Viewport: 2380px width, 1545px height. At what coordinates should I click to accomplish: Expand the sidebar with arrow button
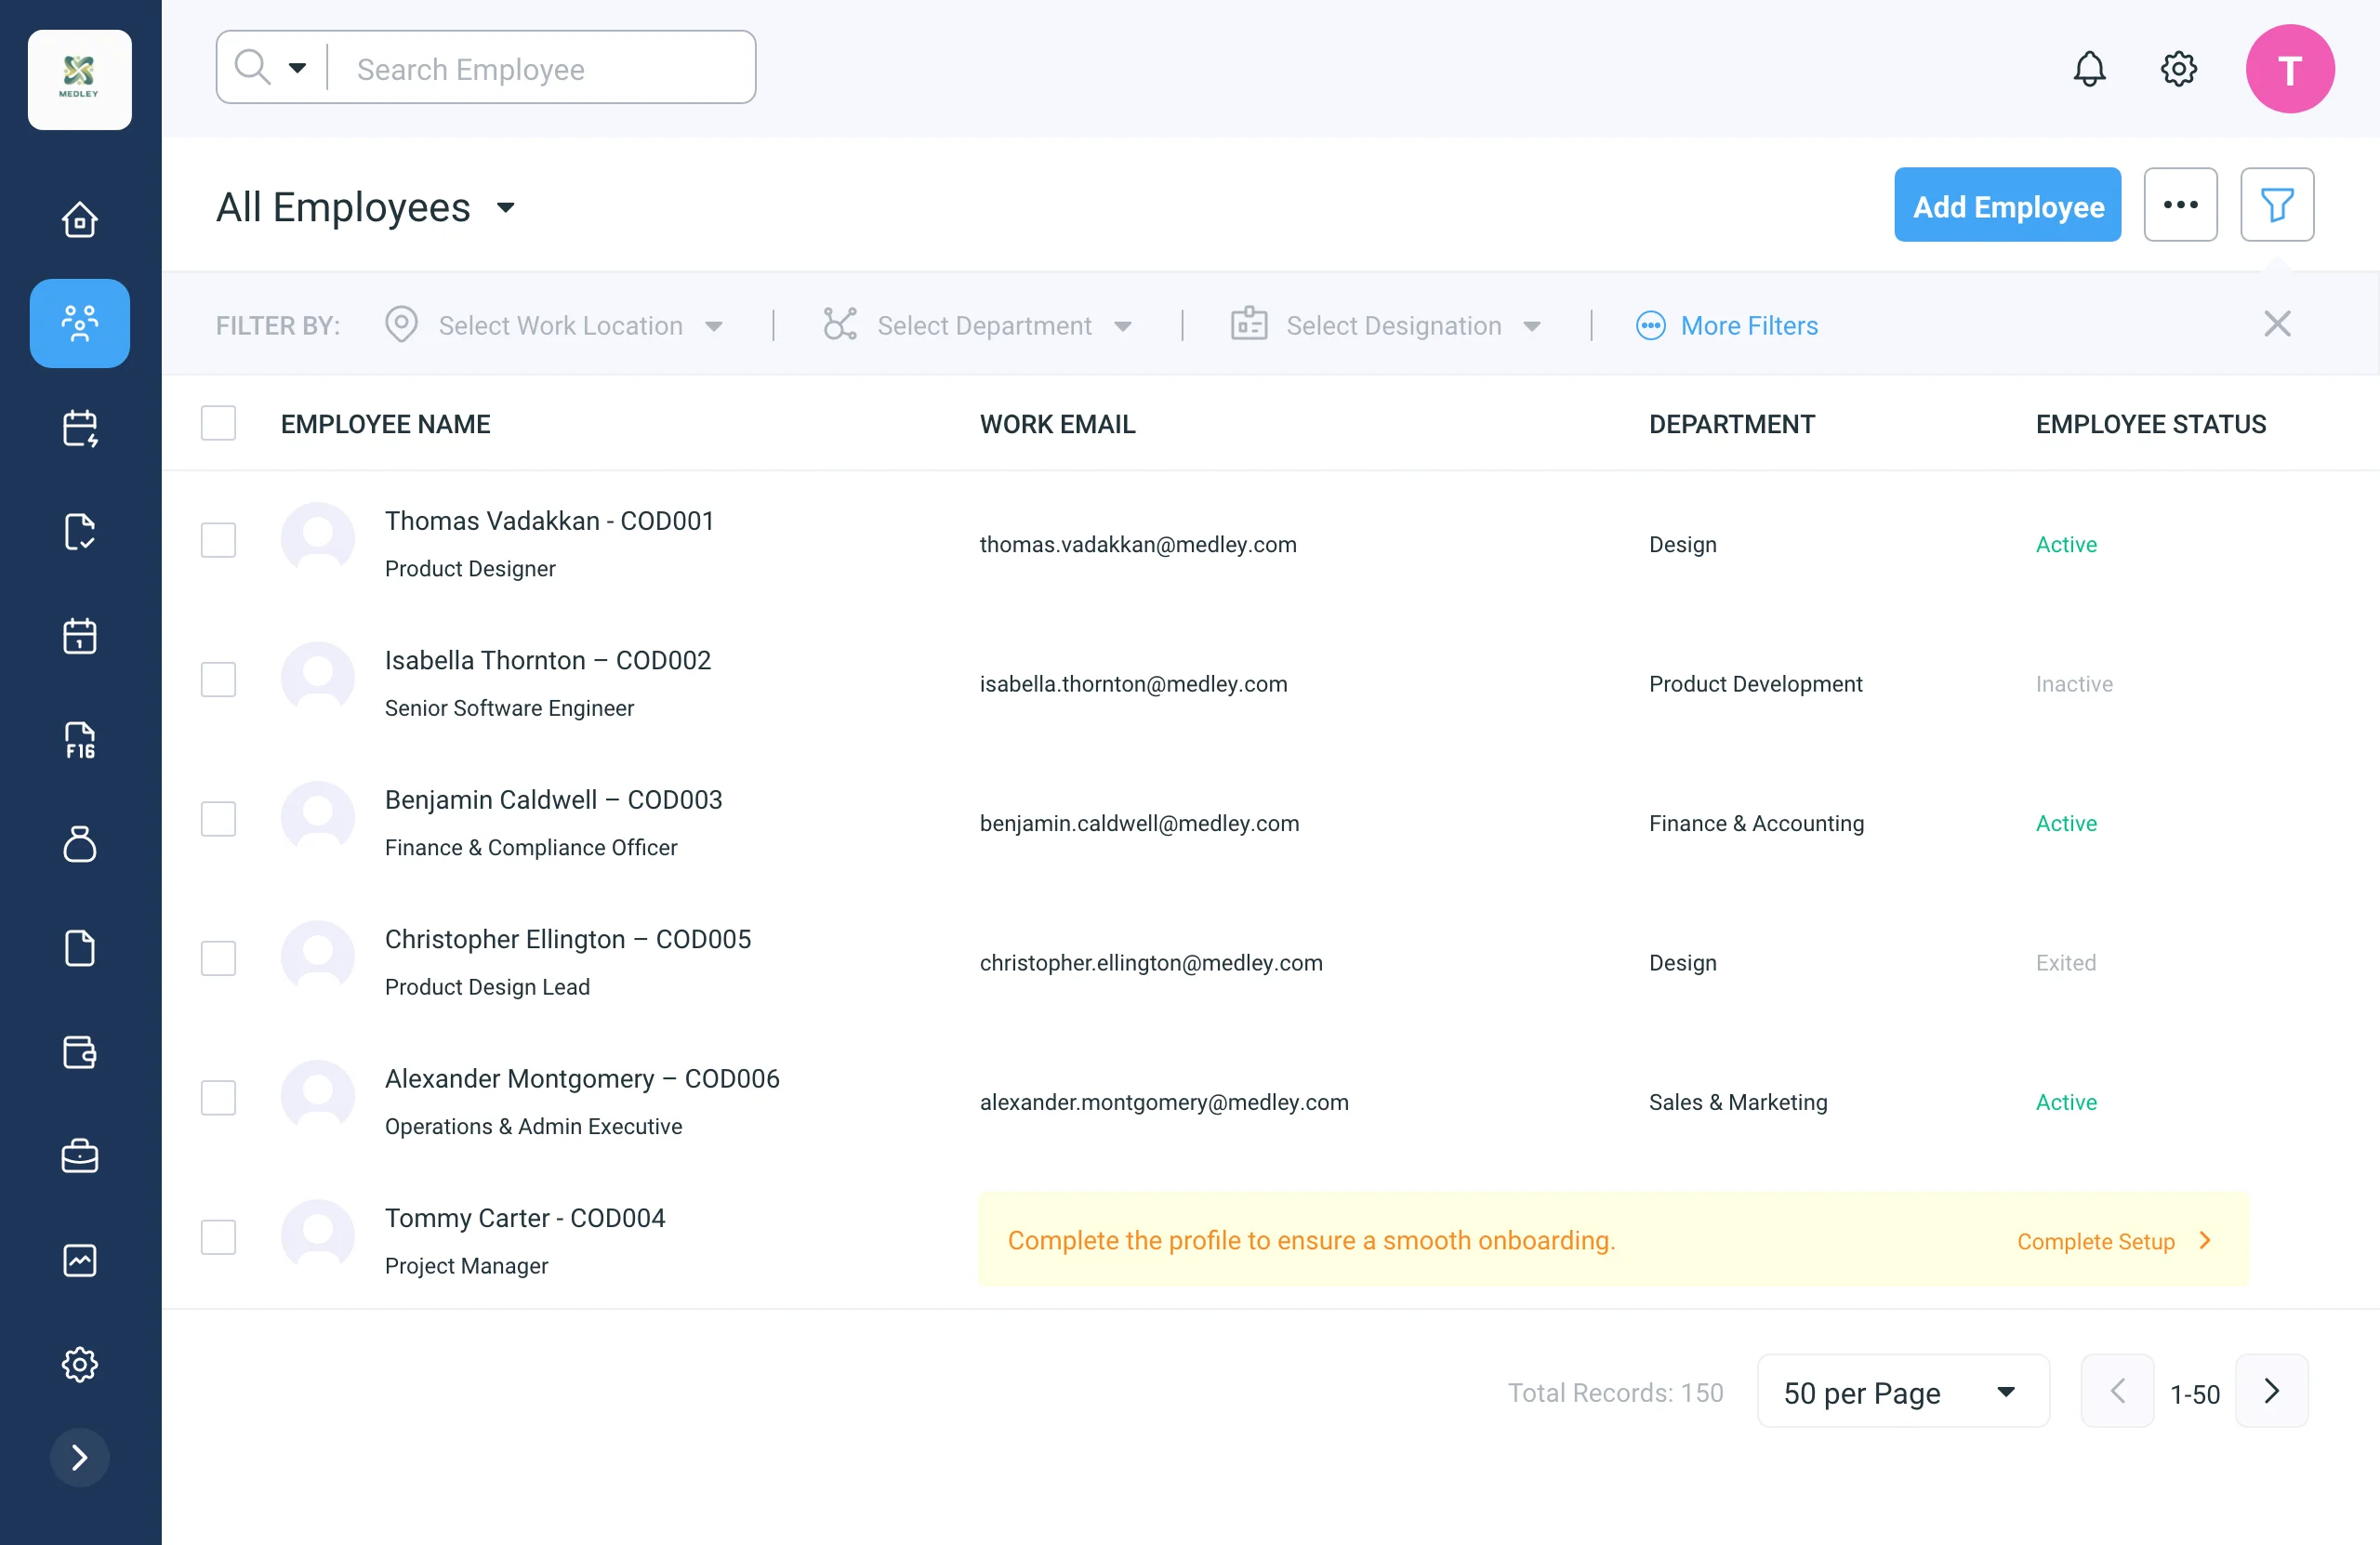(x=79, y=1457)
